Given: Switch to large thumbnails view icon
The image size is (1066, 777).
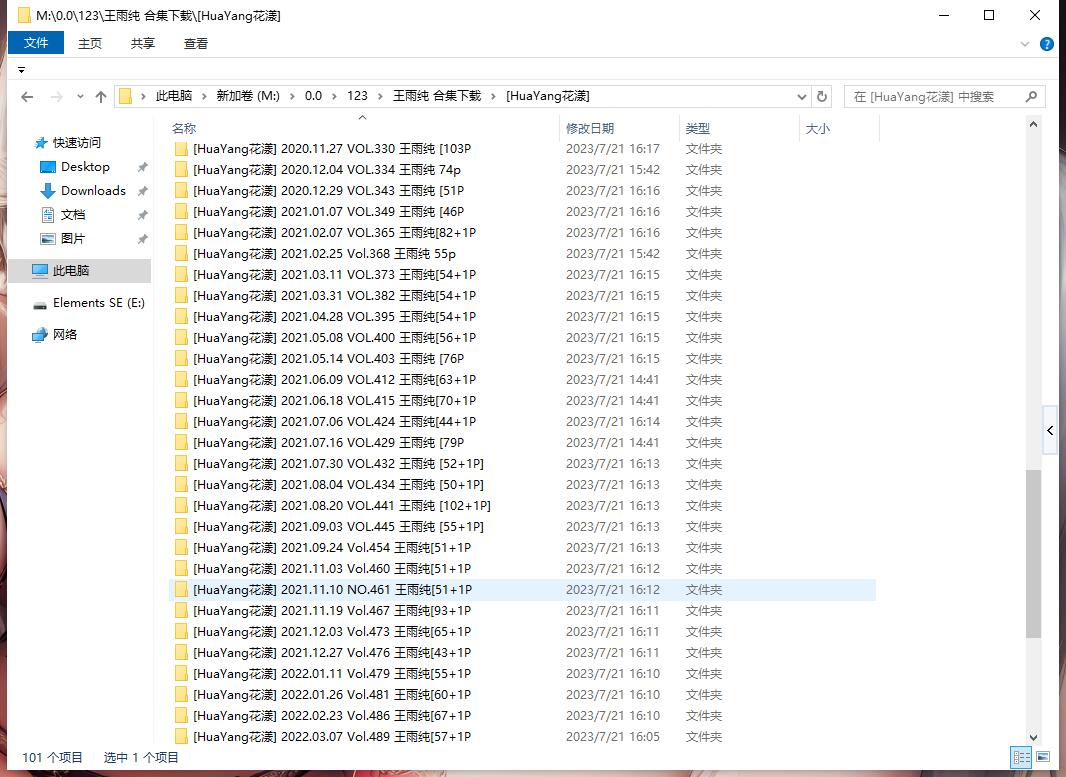Looking at the screenshot, I should pos(1043,757).
